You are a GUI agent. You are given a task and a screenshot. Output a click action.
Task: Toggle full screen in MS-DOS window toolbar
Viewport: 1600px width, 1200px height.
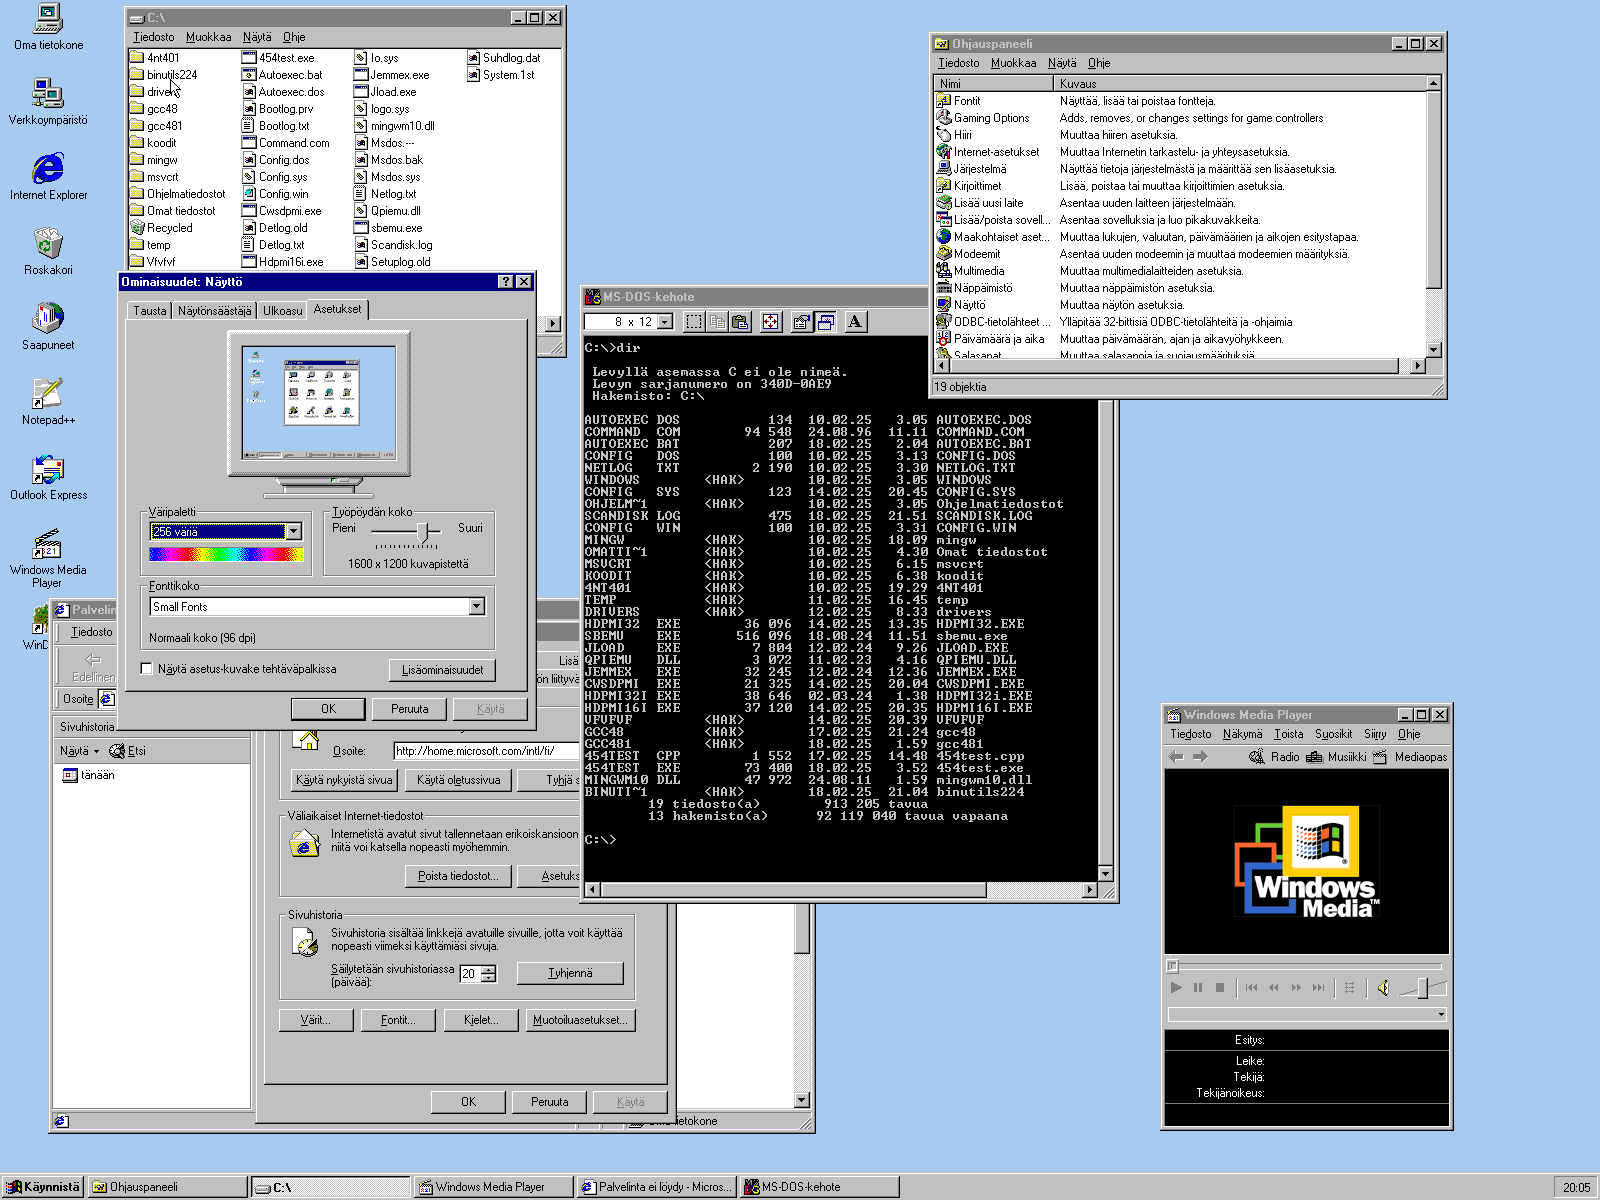click(770, 322)
